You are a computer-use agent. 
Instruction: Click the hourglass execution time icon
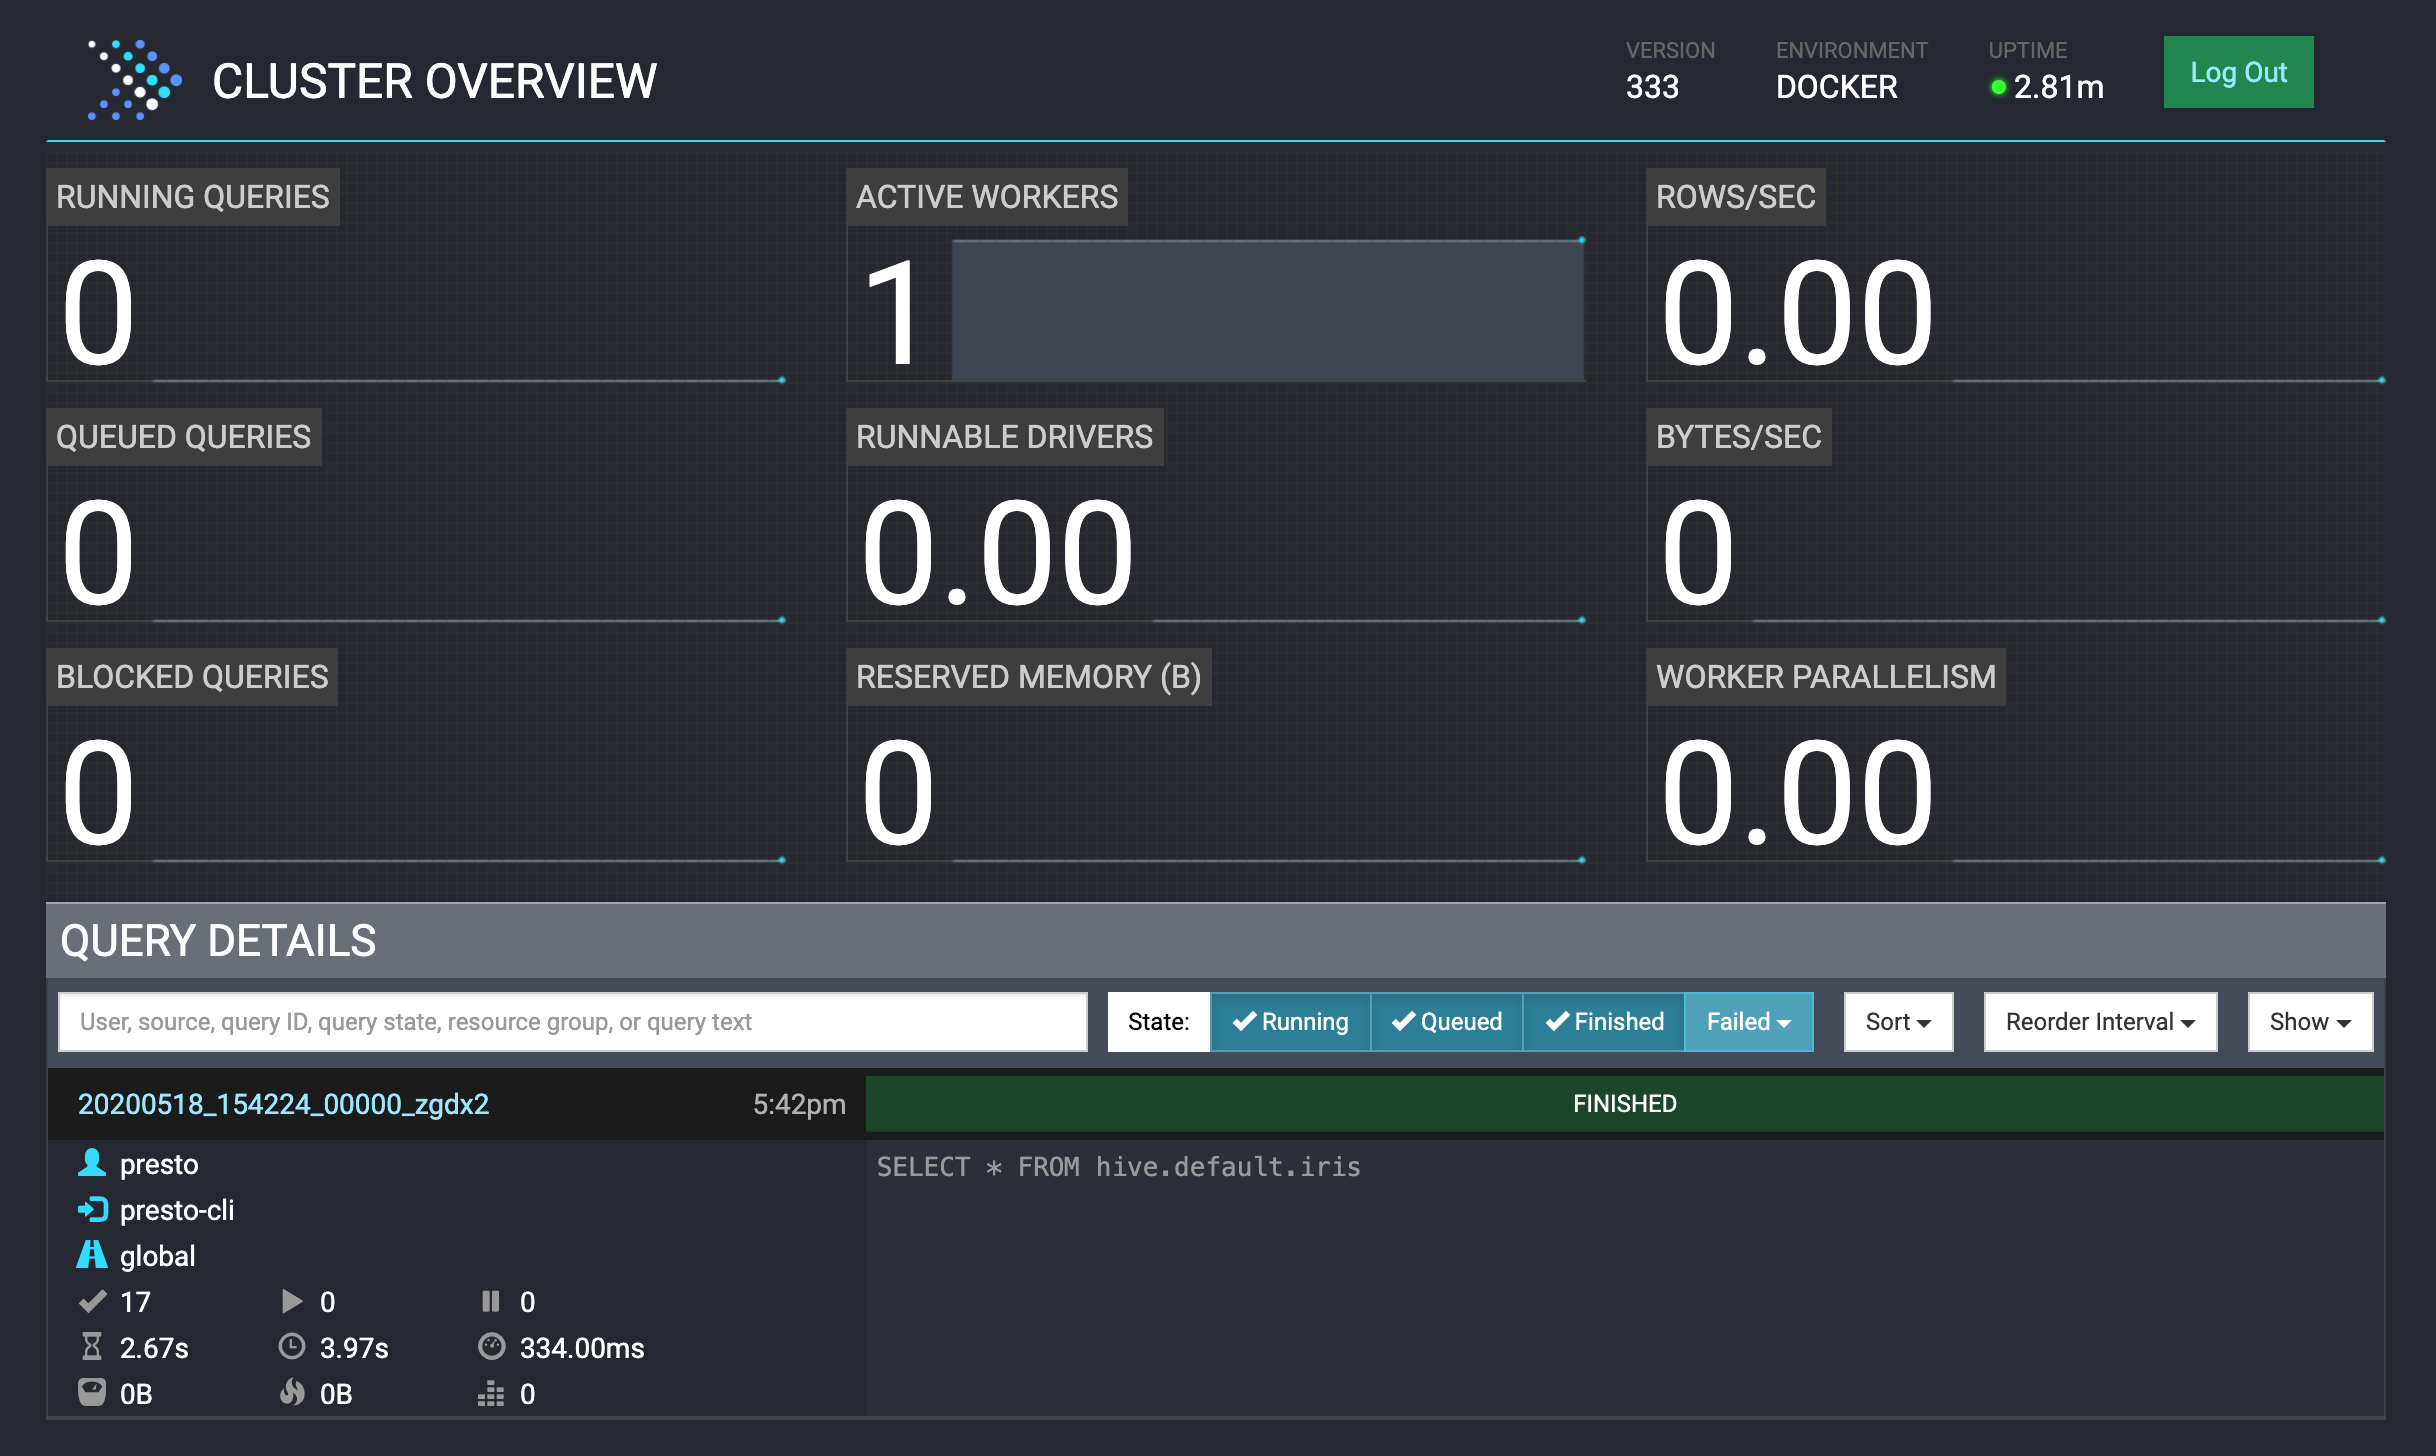pos(92,1347)
